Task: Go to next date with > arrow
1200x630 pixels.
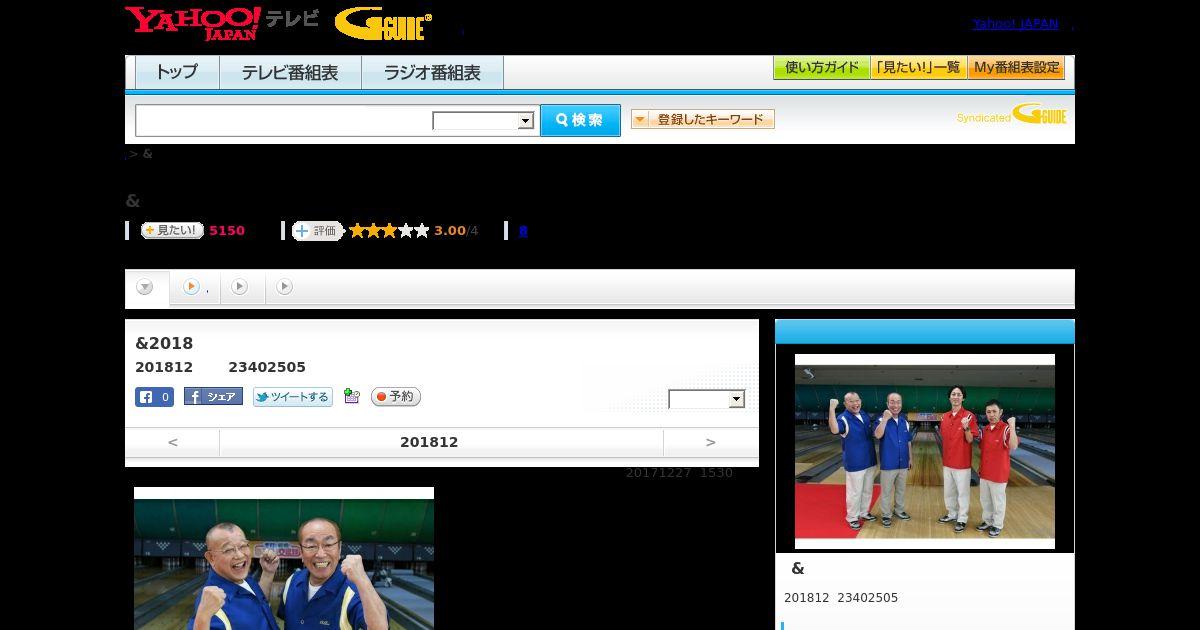Action: 711,442
